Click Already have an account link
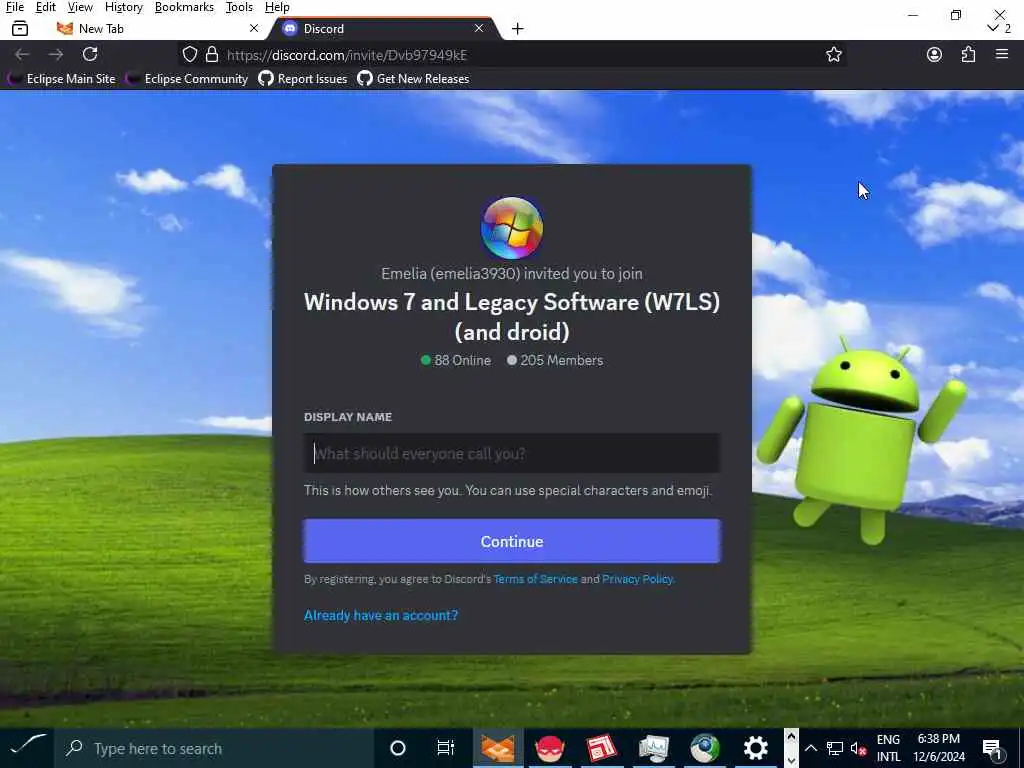Screen dimensions: 1024x768 coord(381,615)
